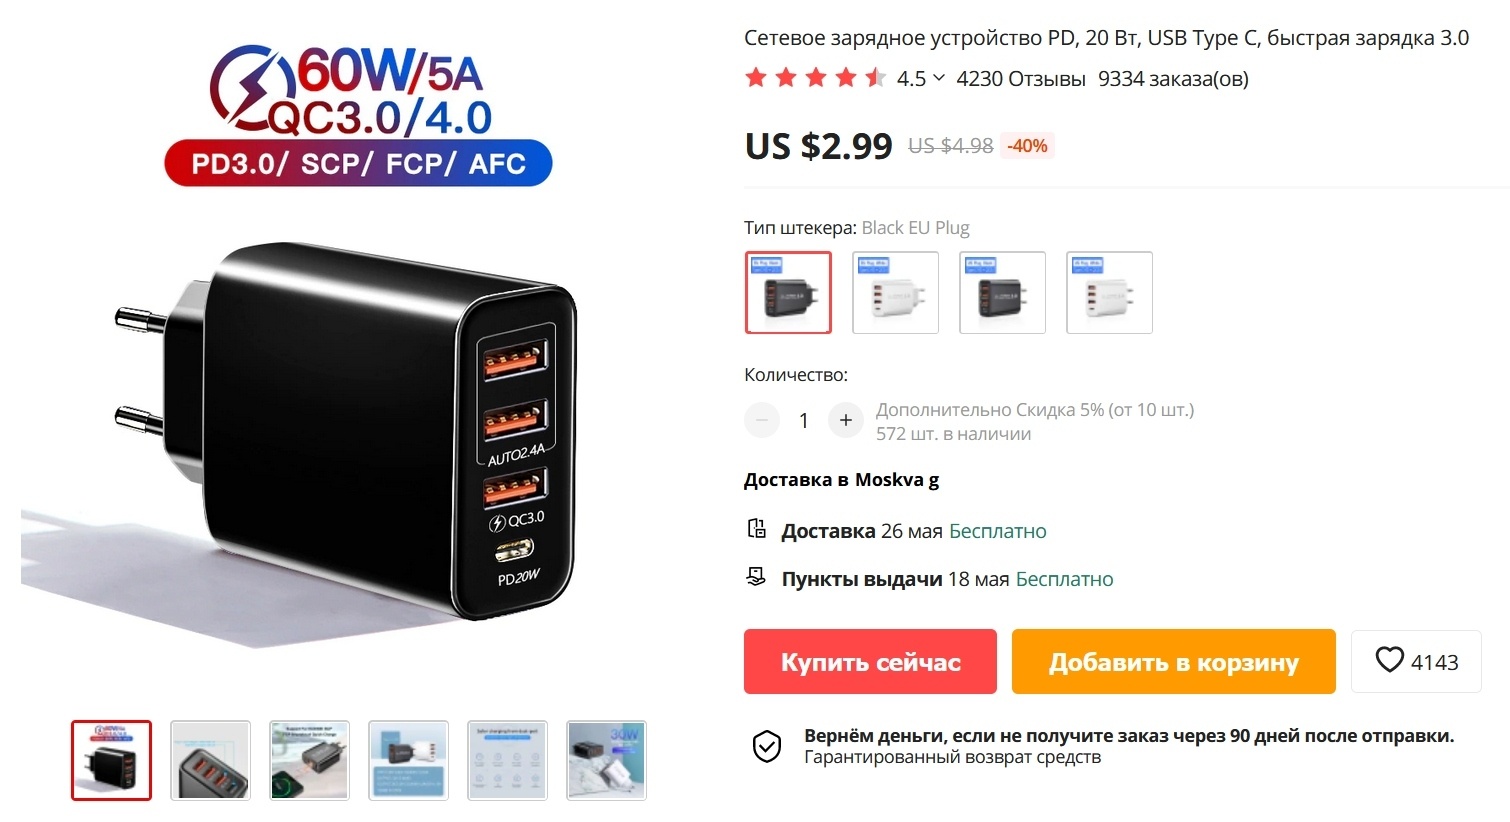This screenshot has width=1510, height=822.
Task: Open the first gallery thumbnail with 60W label
Action: (111, 760)
